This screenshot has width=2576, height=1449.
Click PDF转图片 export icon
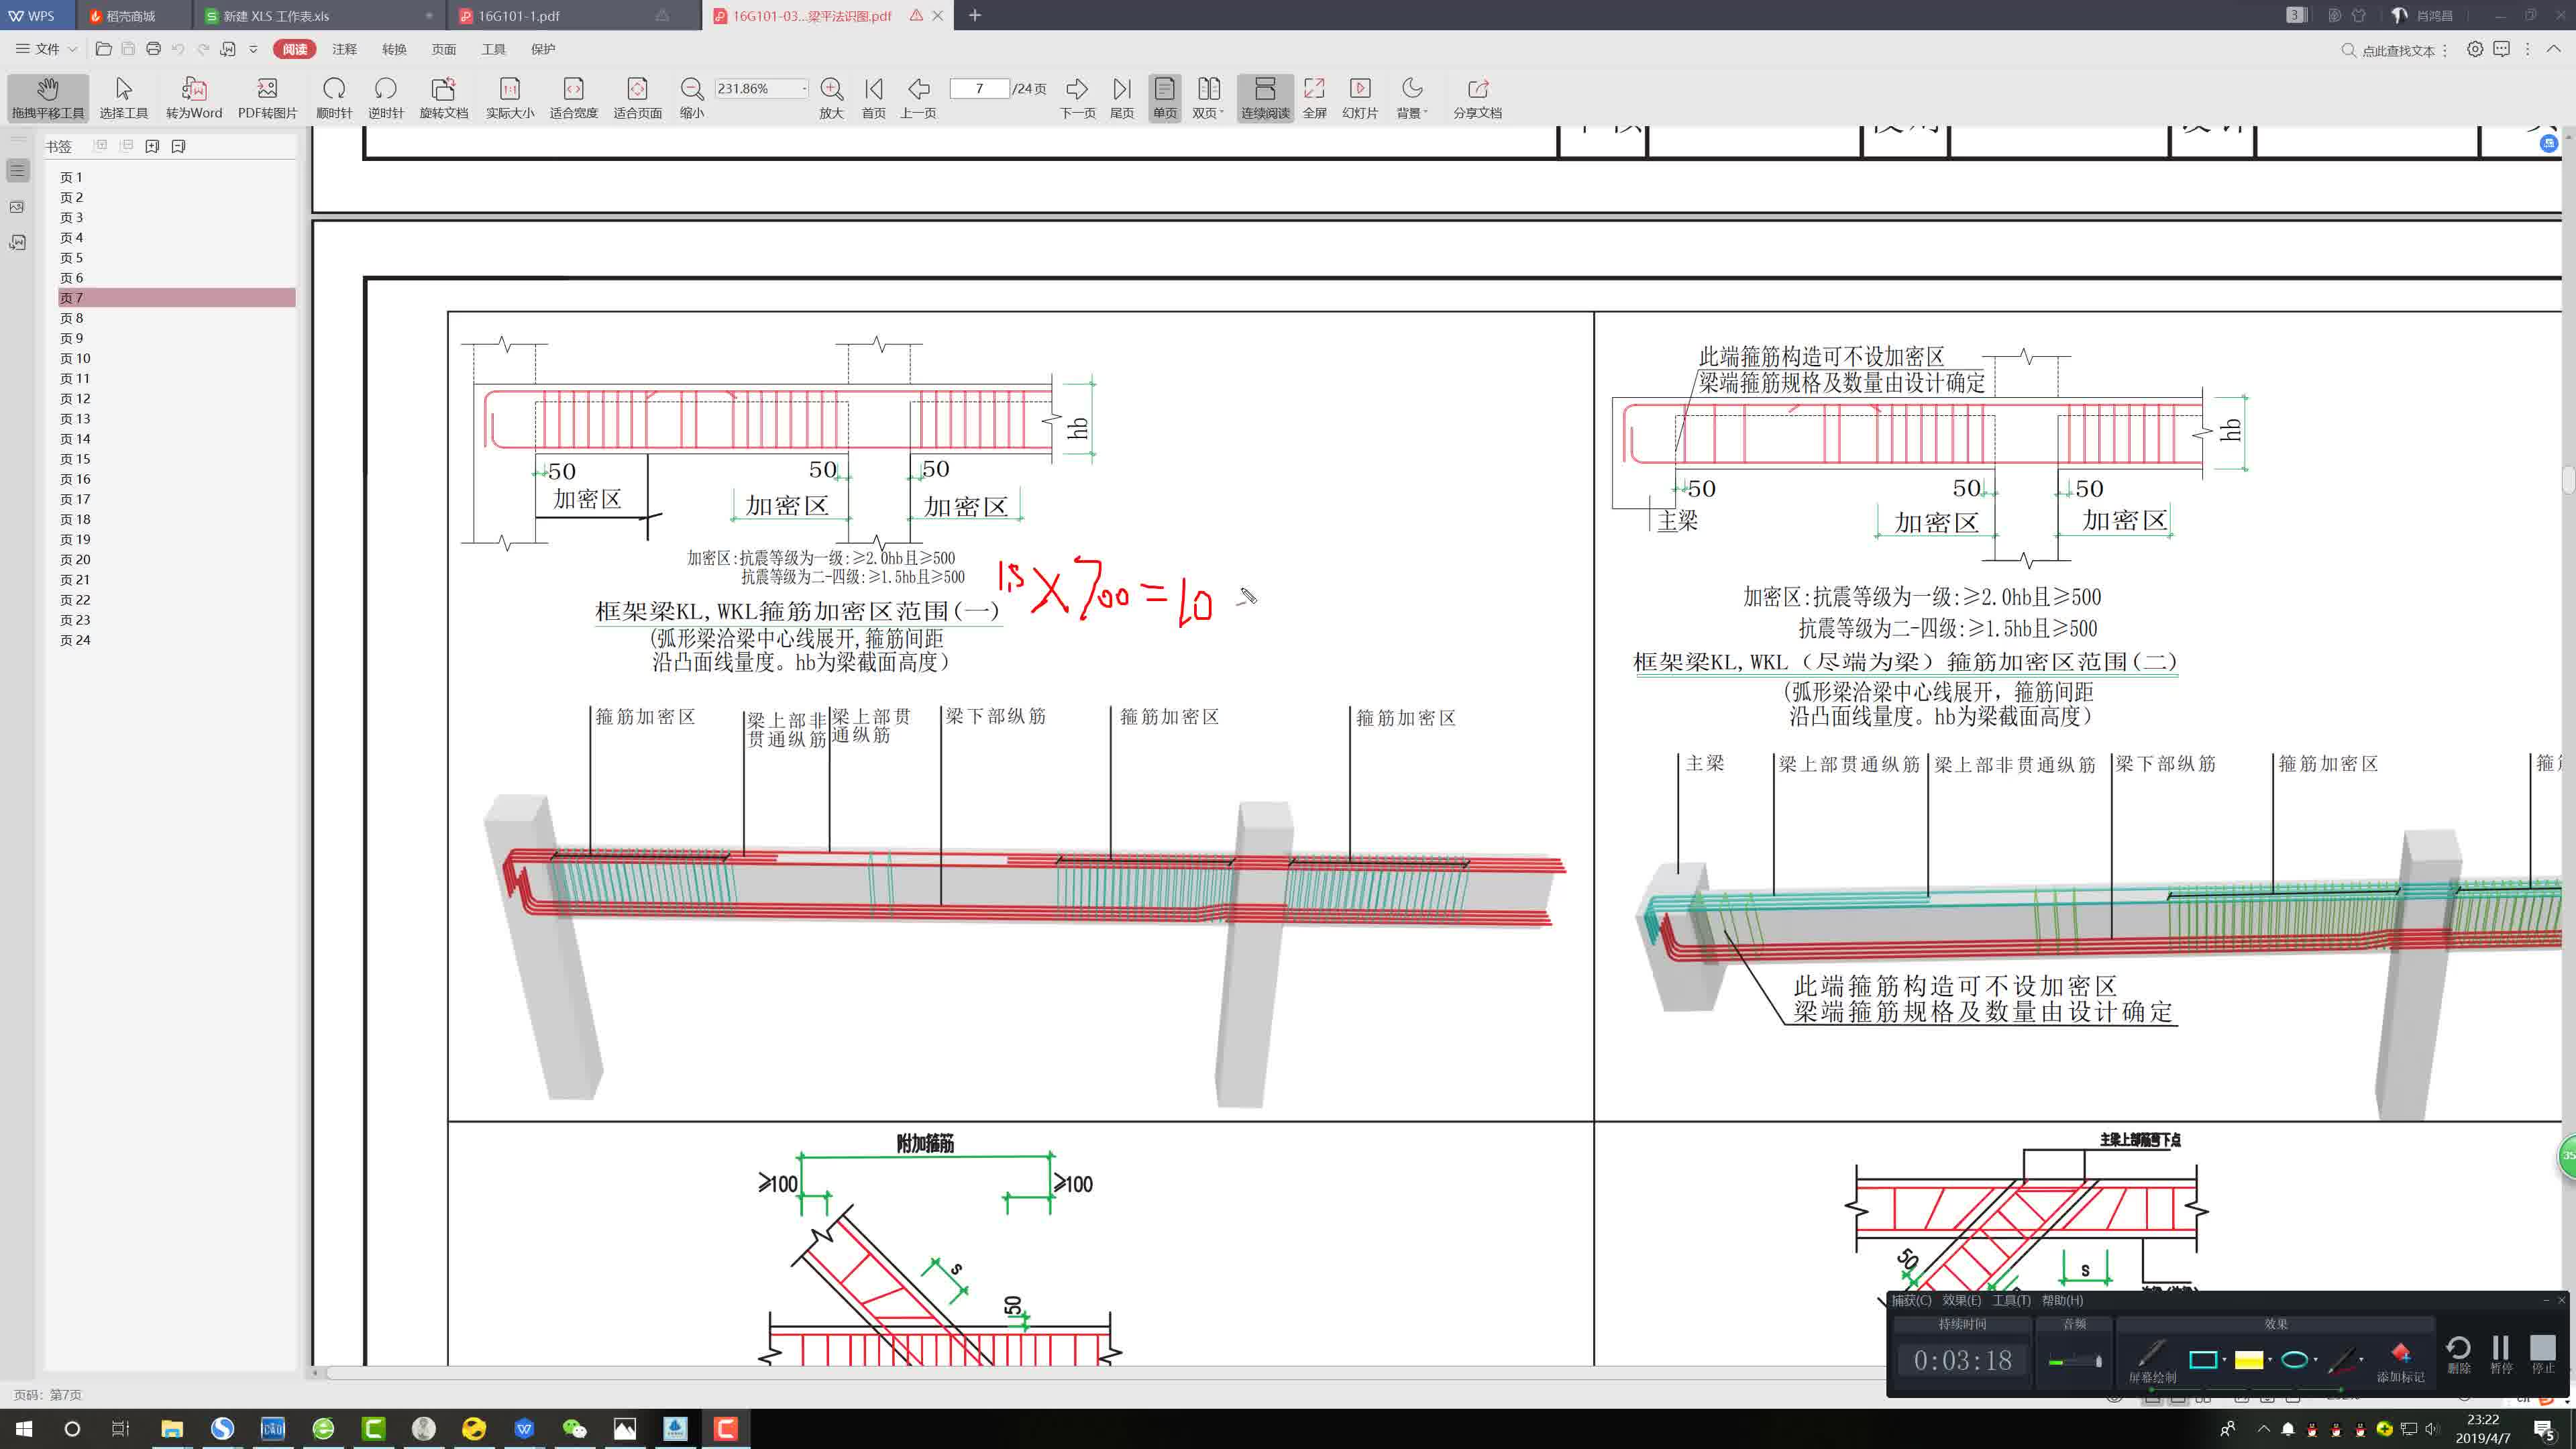(x=267, y=97)
